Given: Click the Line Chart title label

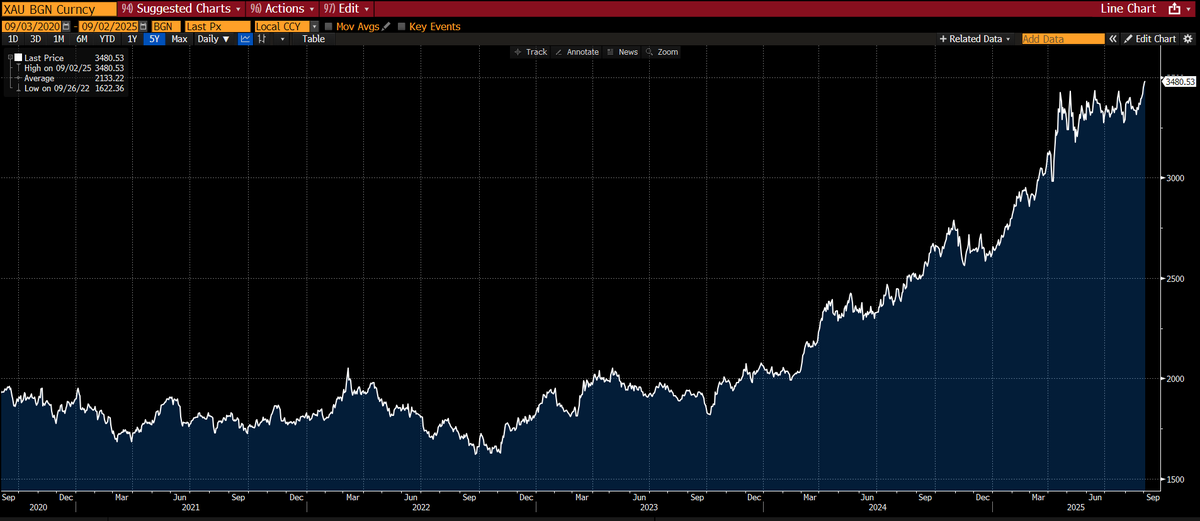Looking at the screenshot, I should click(x=1128, y=9).
